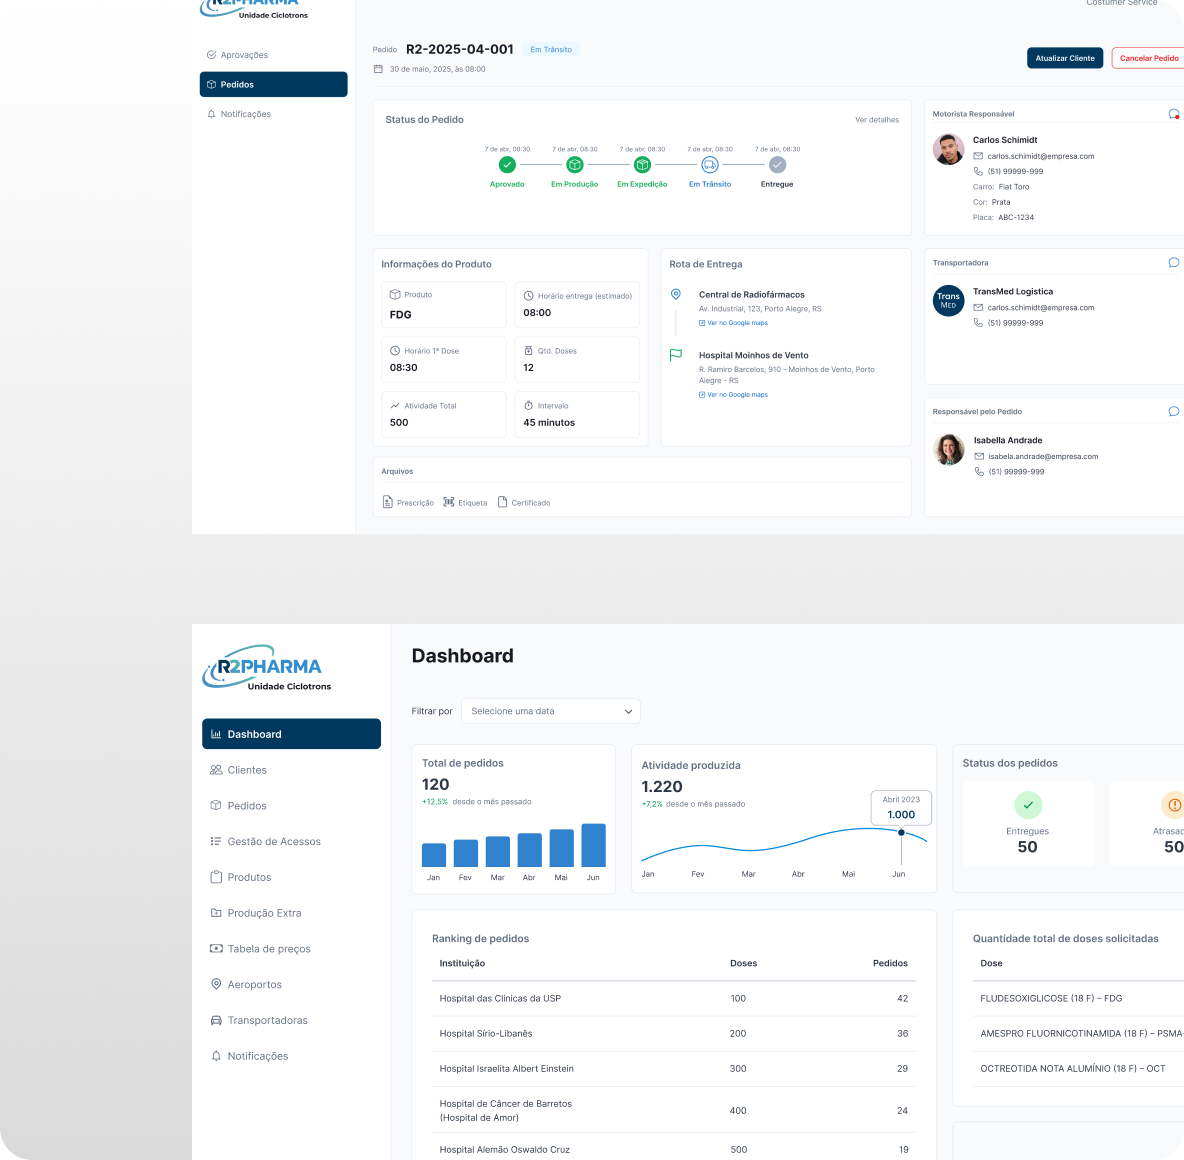
Task: Click the Em Produção box status icon
Action: [x=575, y=165]
